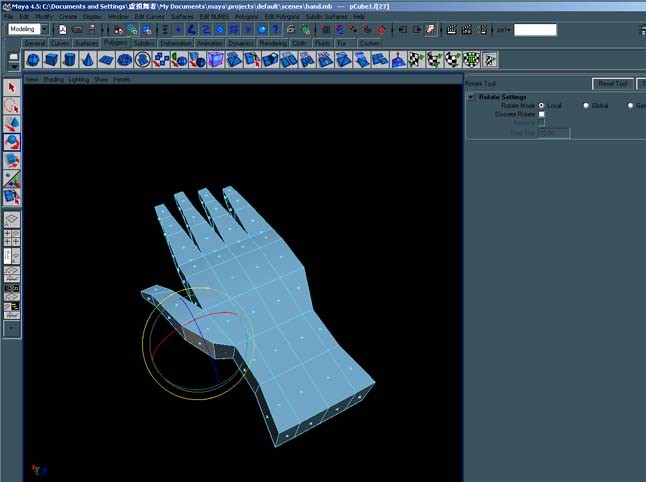Viewport: 646px width, 482px height.
Task: Select the arrow Select tool
Action: pyautogui.click(x=12, y=88)
